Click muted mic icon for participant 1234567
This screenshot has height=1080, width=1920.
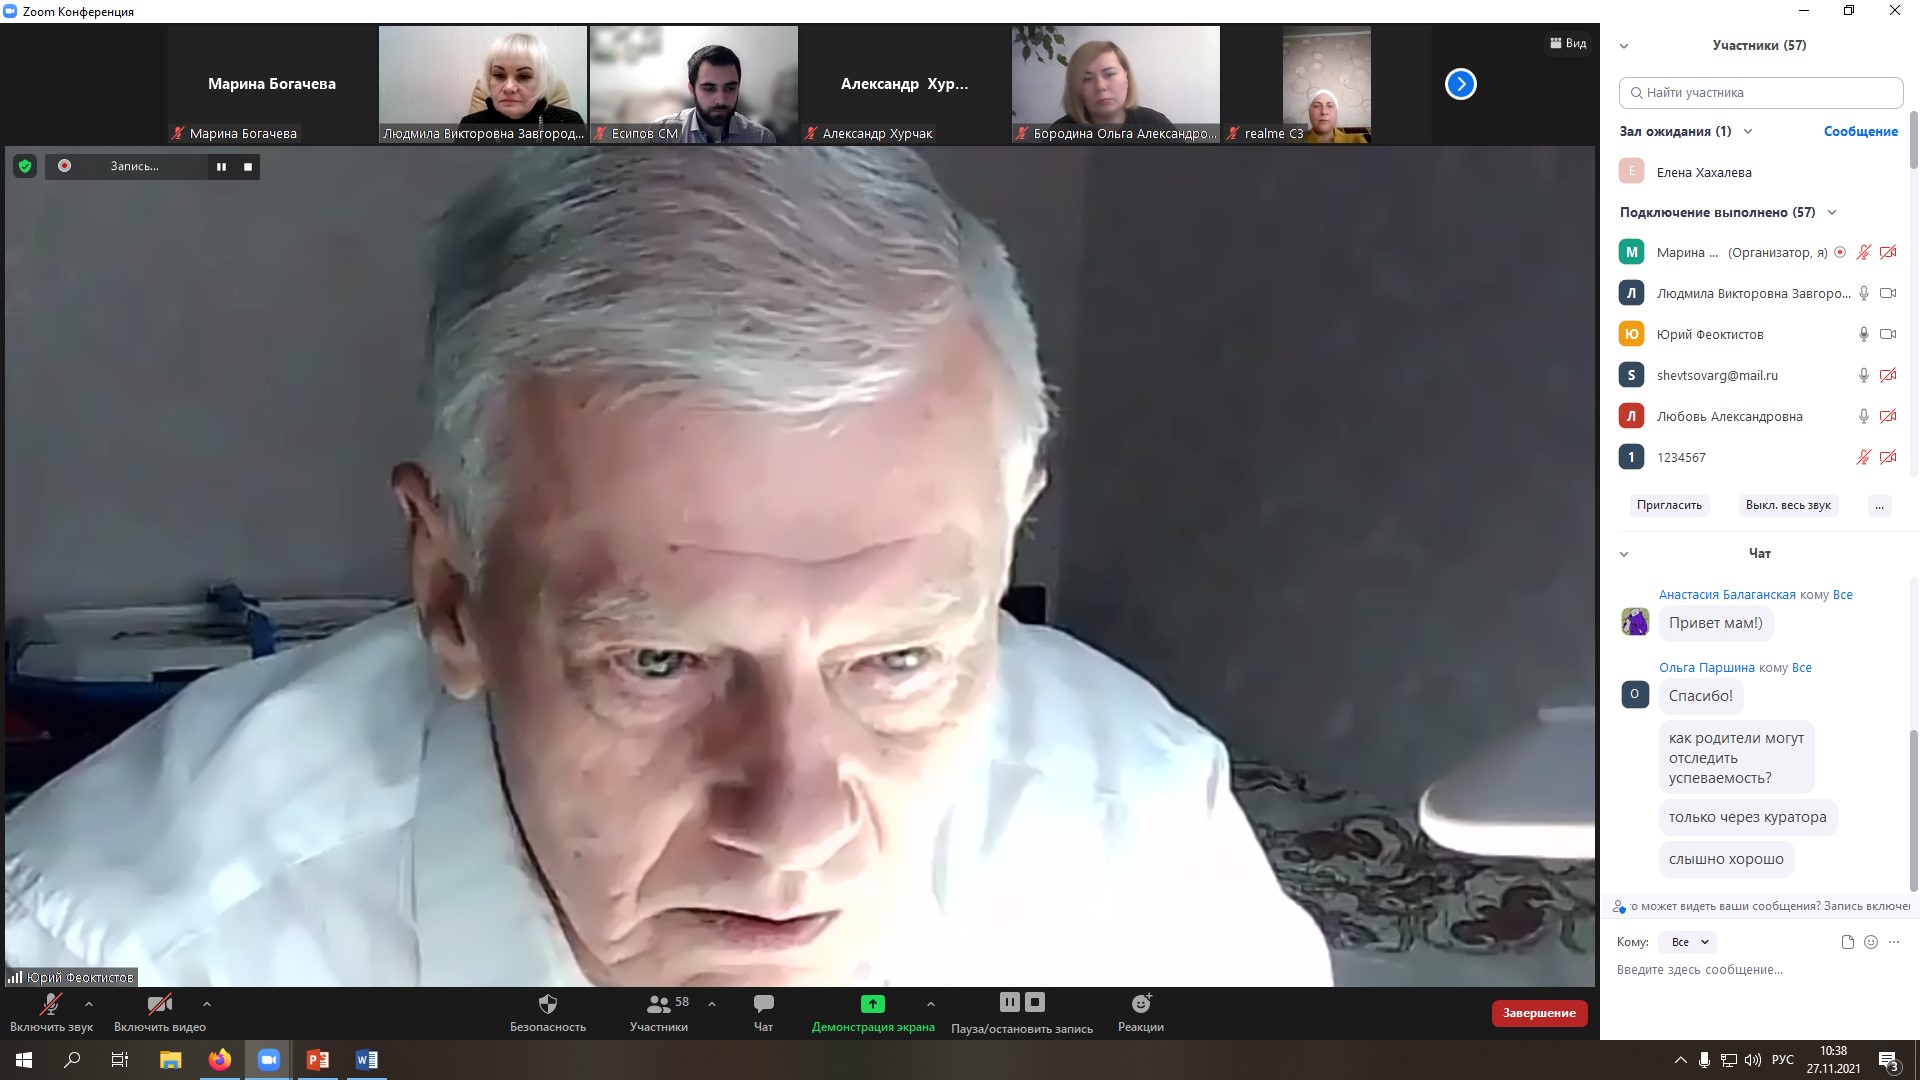1863,458
